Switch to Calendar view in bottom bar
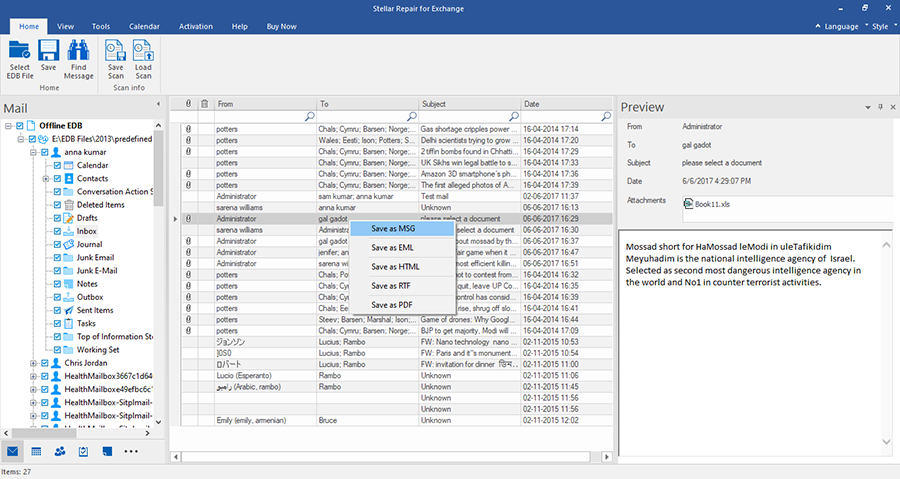The image size is (900, 479). point(36,451)
